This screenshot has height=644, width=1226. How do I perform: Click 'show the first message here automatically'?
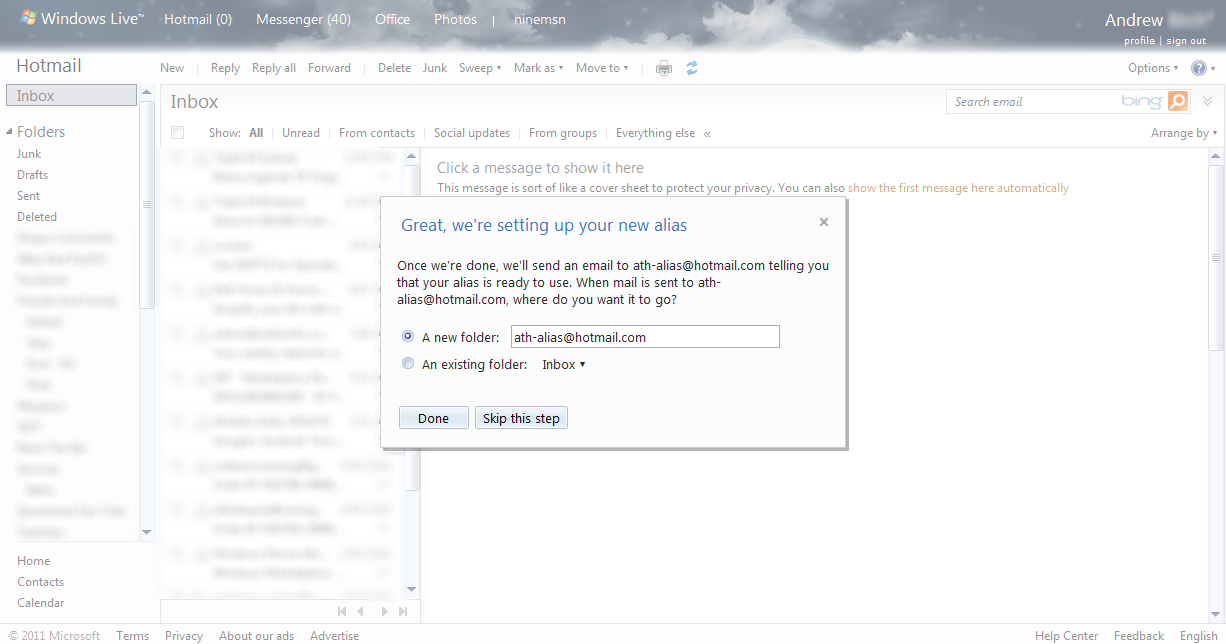click(958, 188)
